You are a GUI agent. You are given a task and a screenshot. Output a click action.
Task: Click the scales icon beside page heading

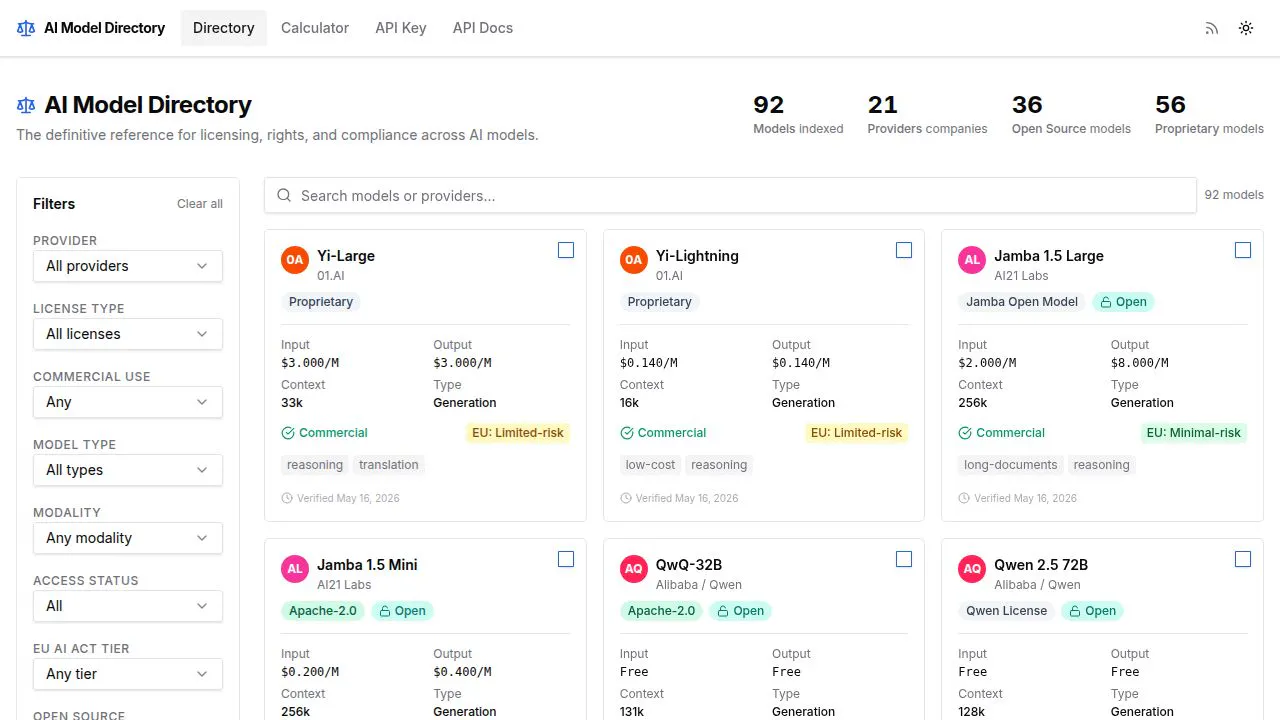pyautogui.click(x=26, y=105)
